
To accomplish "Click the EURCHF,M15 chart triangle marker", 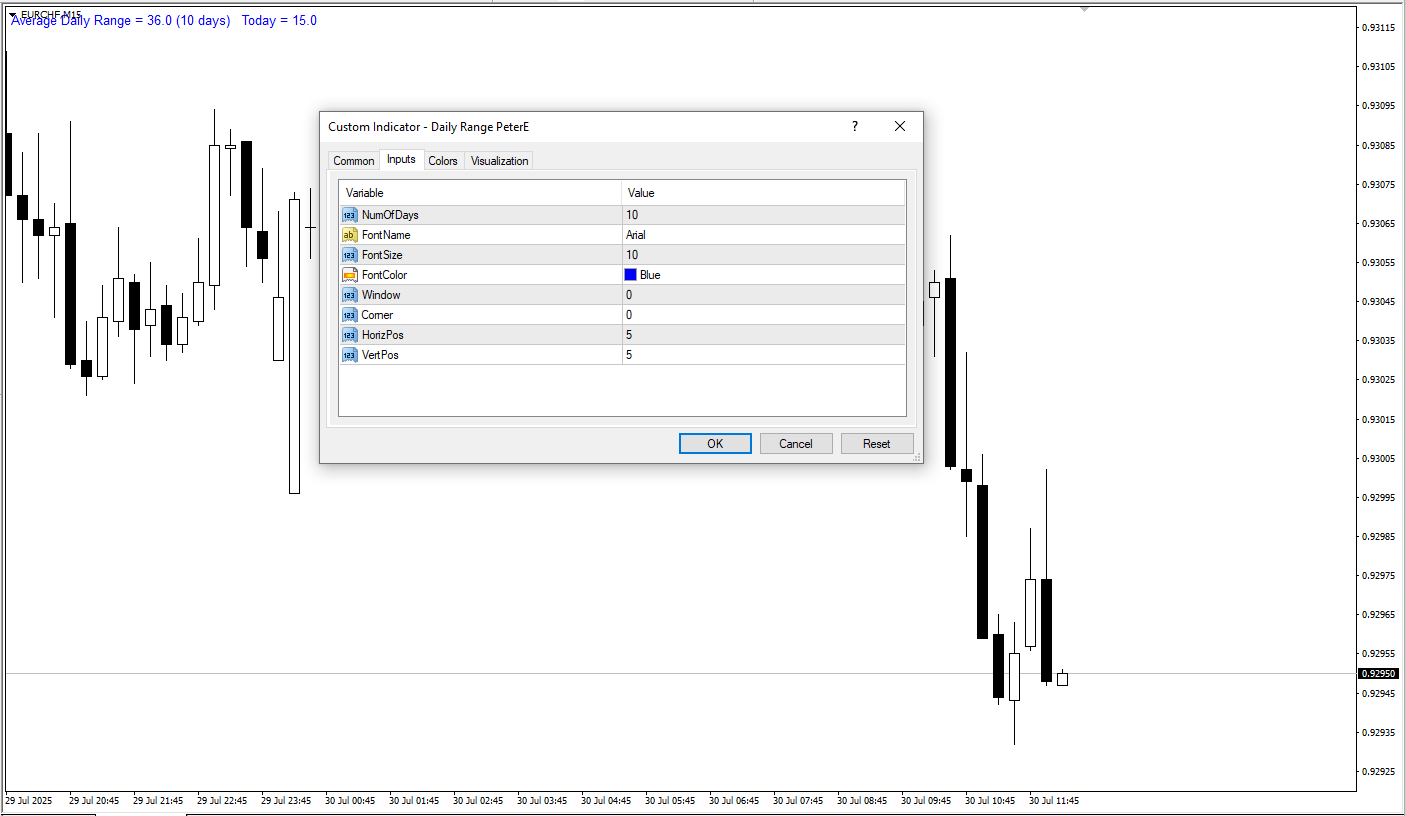I will (13, 14).
